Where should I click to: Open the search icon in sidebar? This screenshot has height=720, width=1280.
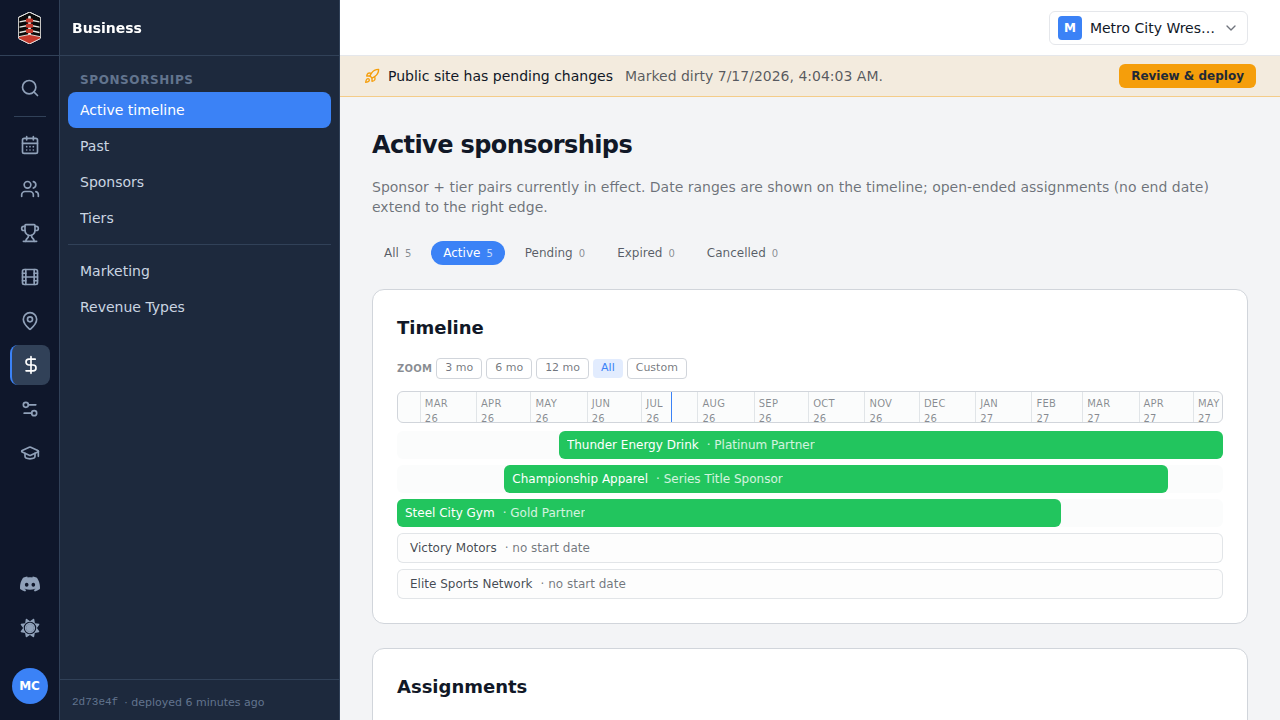[x=30, y=88]
